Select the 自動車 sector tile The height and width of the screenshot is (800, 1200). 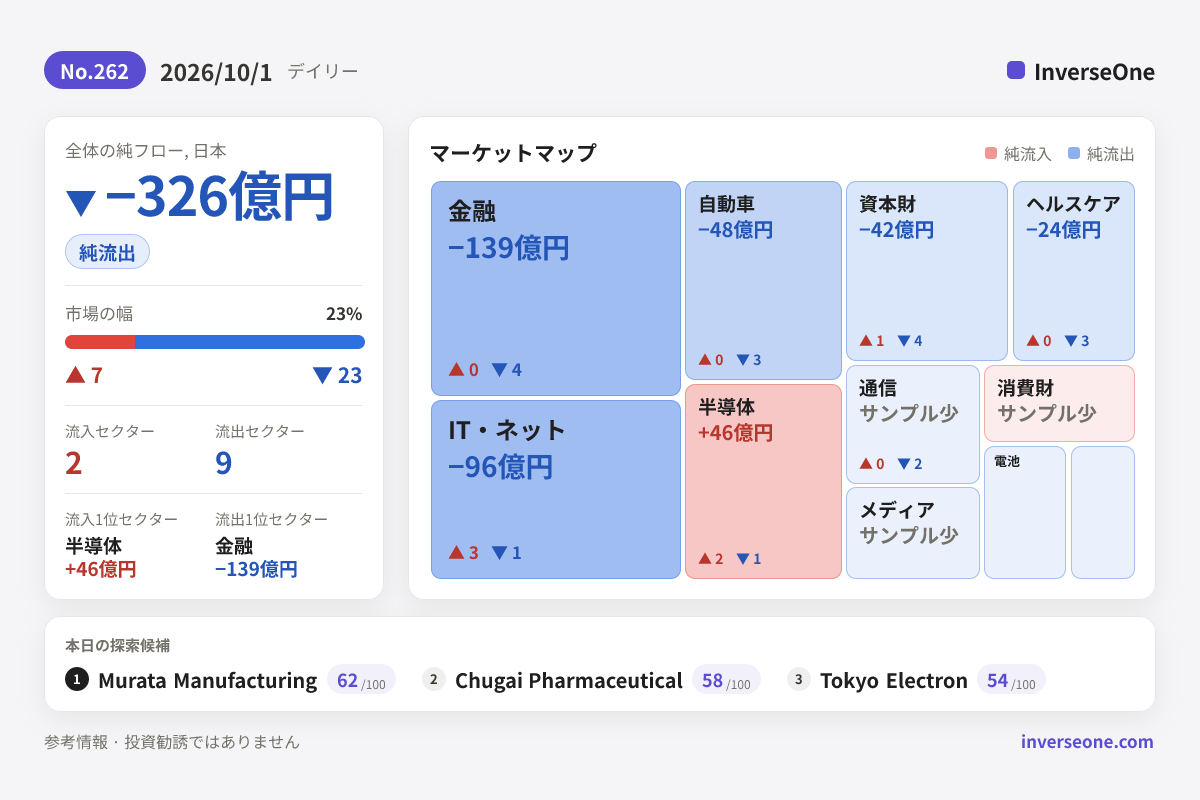coord(763,280)
